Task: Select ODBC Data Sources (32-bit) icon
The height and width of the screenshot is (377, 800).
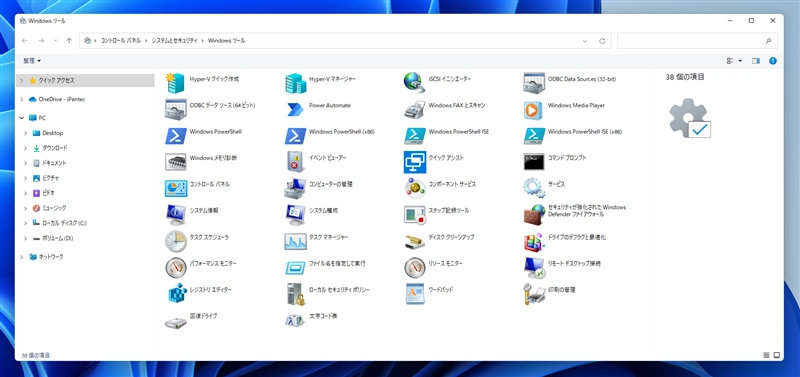Action: click(x=534, y=83)
